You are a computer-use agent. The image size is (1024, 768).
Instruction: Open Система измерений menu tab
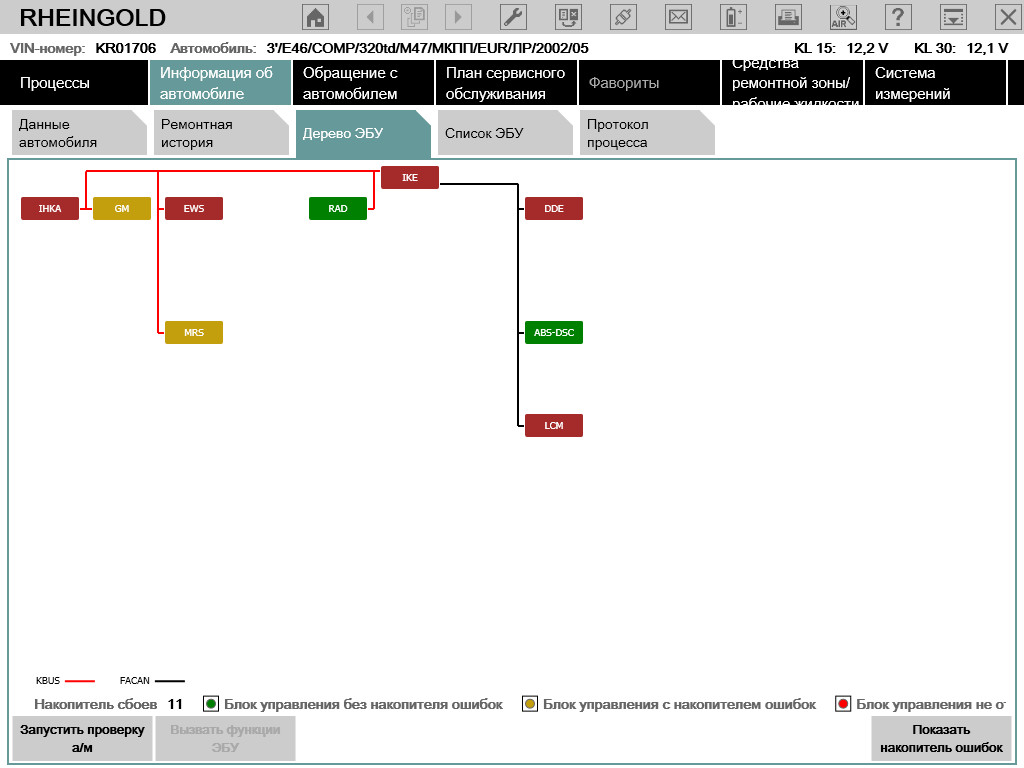[935, 83]
